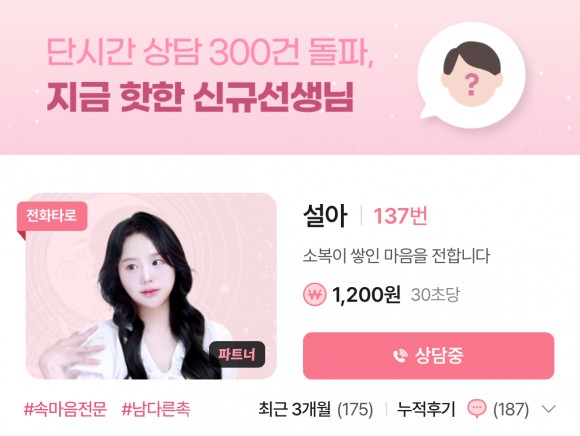
Task: Select the #속마음전문 hashtag
Action: (65, 409)
